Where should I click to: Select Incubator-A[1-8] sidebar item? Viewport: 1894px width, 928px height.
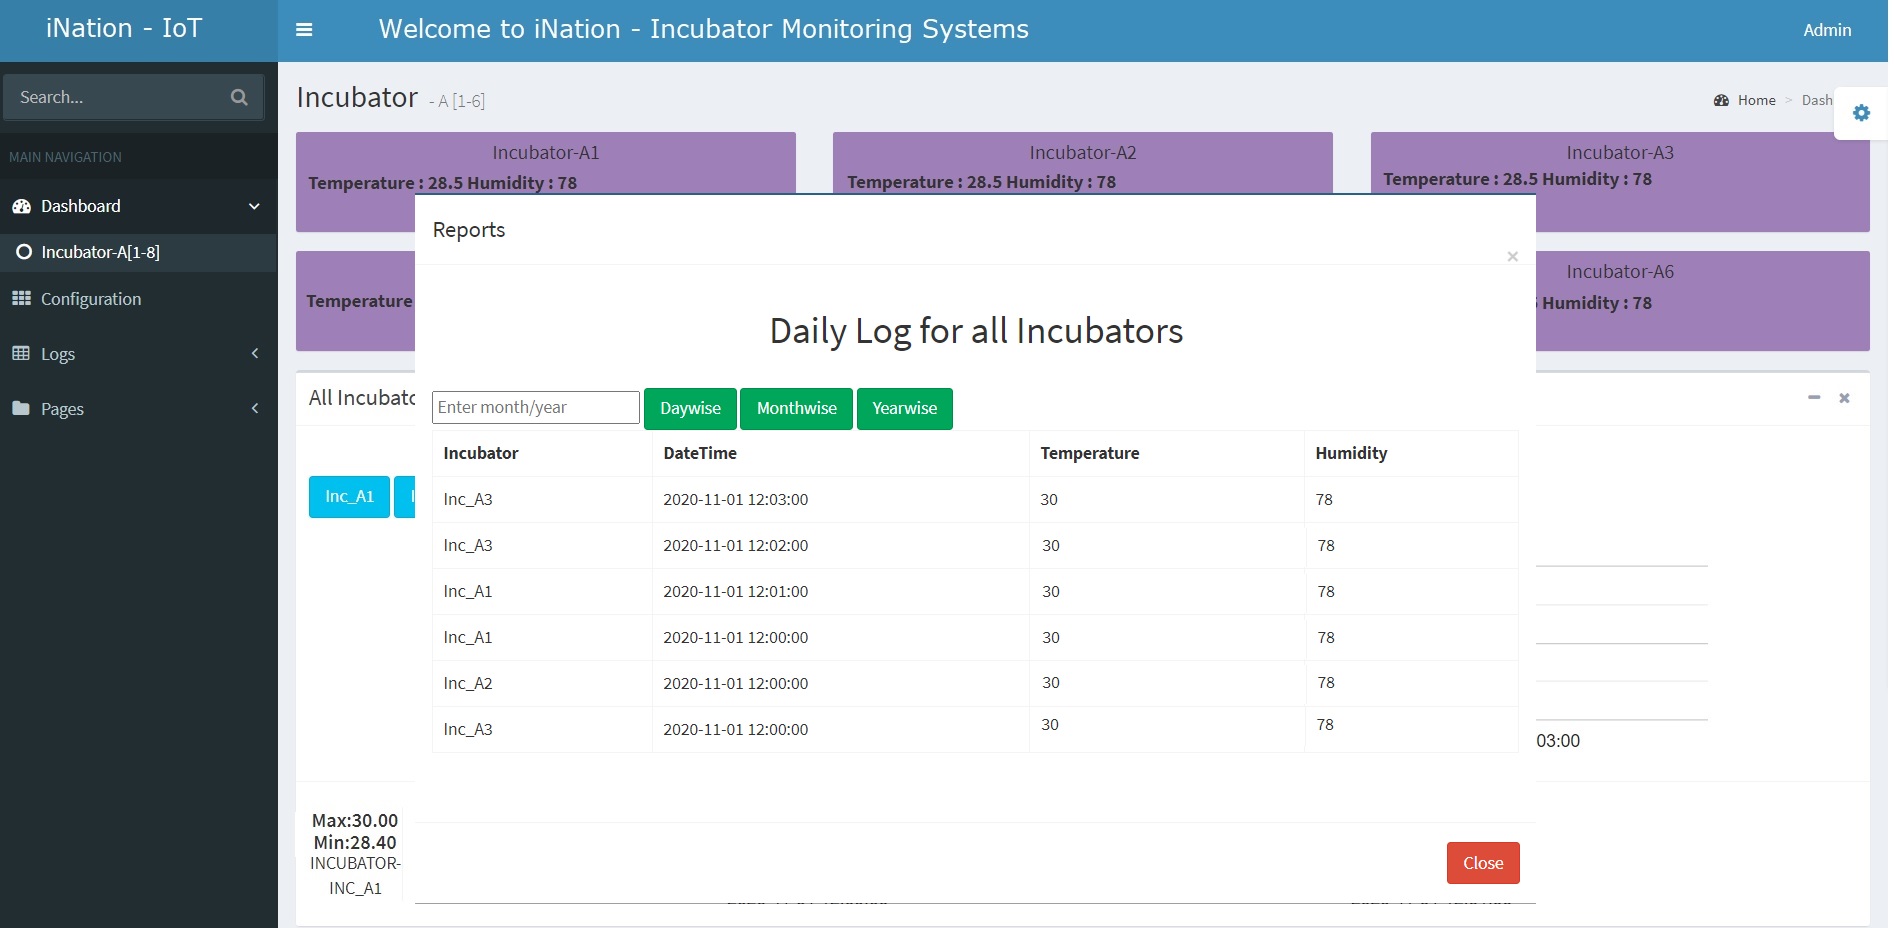[x=100, y=252]
